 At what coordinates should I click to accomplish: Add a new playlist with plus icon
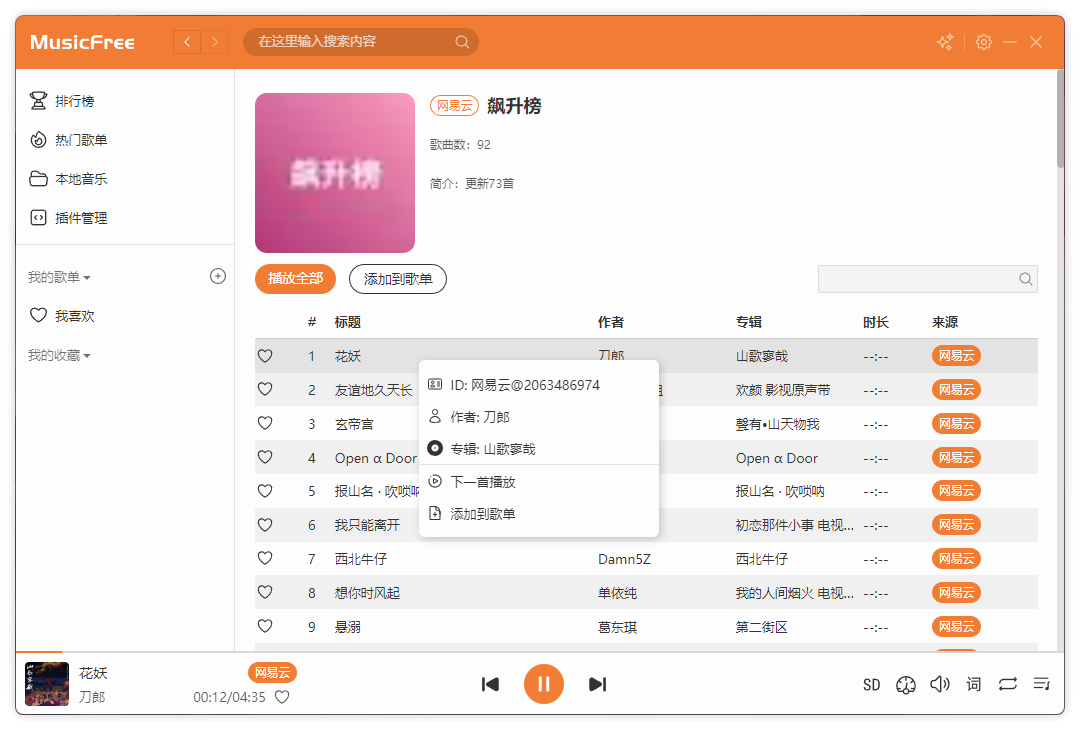[x=218, y=276]
